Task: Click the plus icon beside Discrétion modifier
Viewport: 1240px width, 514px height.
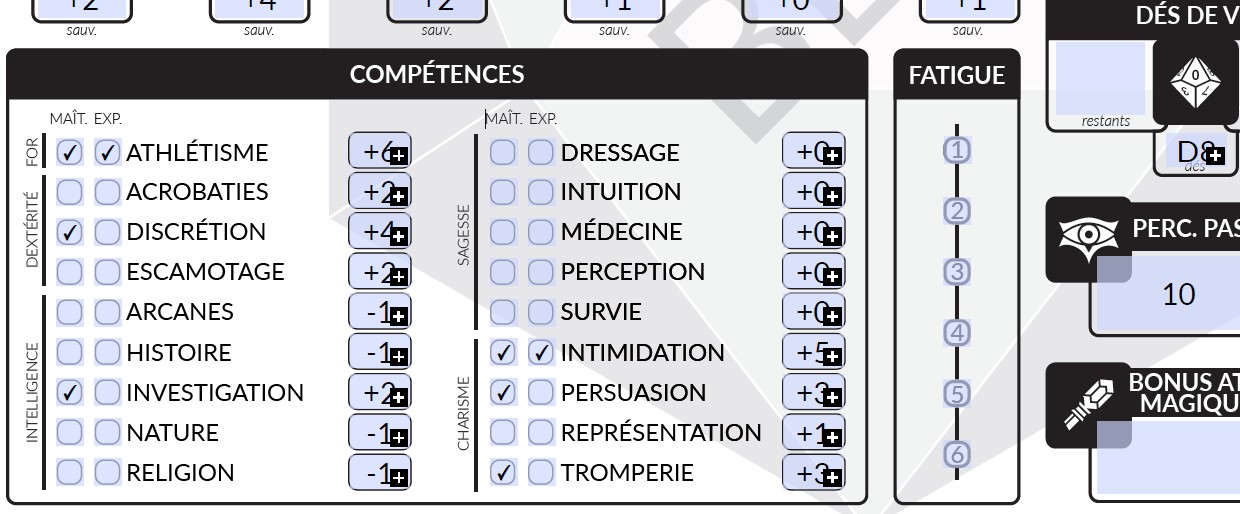Action: click(x=398, y=236)
